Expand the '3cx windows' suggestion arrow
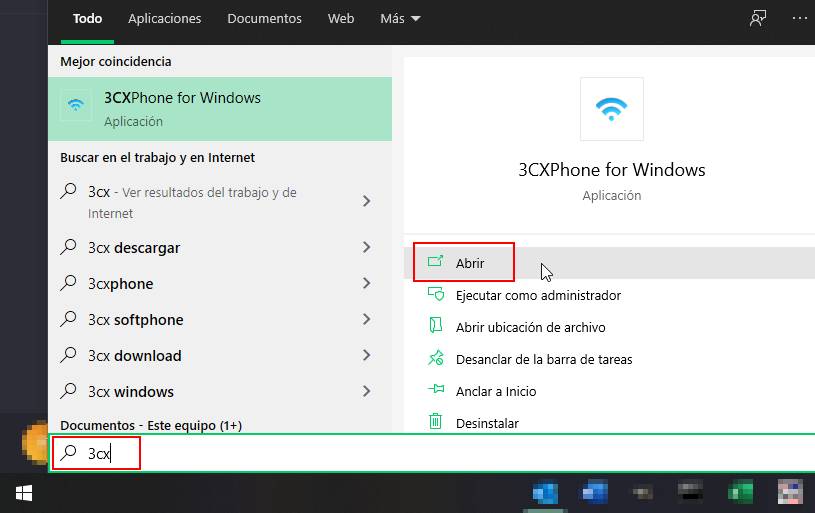 [x=366, y=391]
